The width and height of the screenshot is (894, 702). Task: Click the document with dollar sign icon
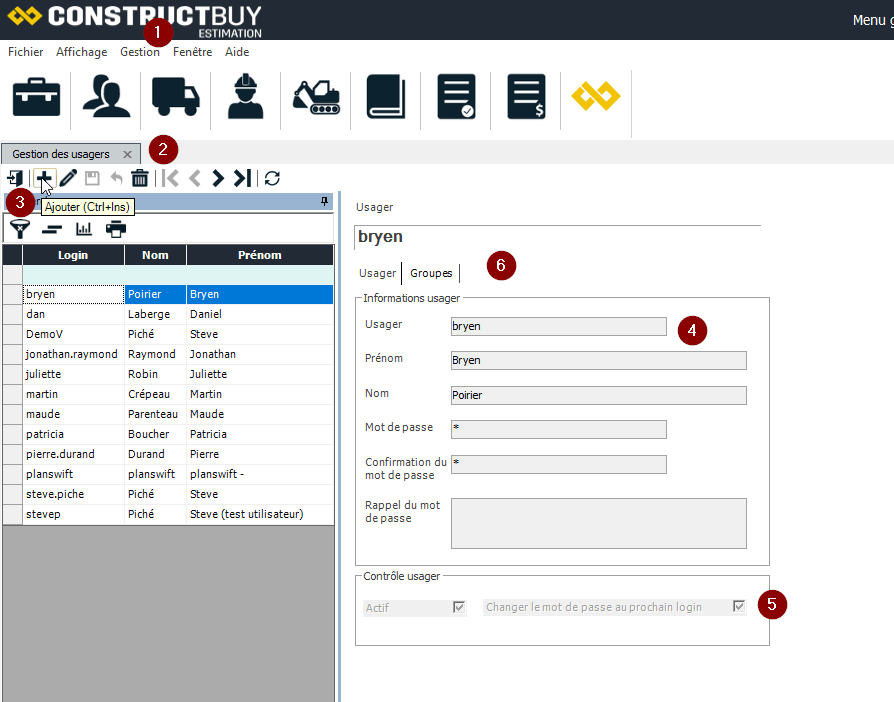526,97
